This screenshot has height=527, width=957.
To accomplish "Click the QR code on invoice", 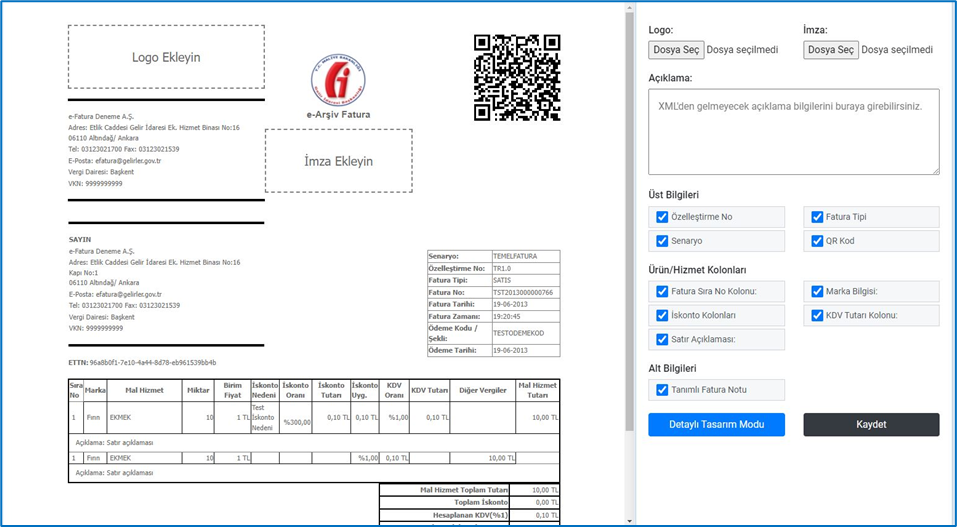I will (x=516, y=78).
